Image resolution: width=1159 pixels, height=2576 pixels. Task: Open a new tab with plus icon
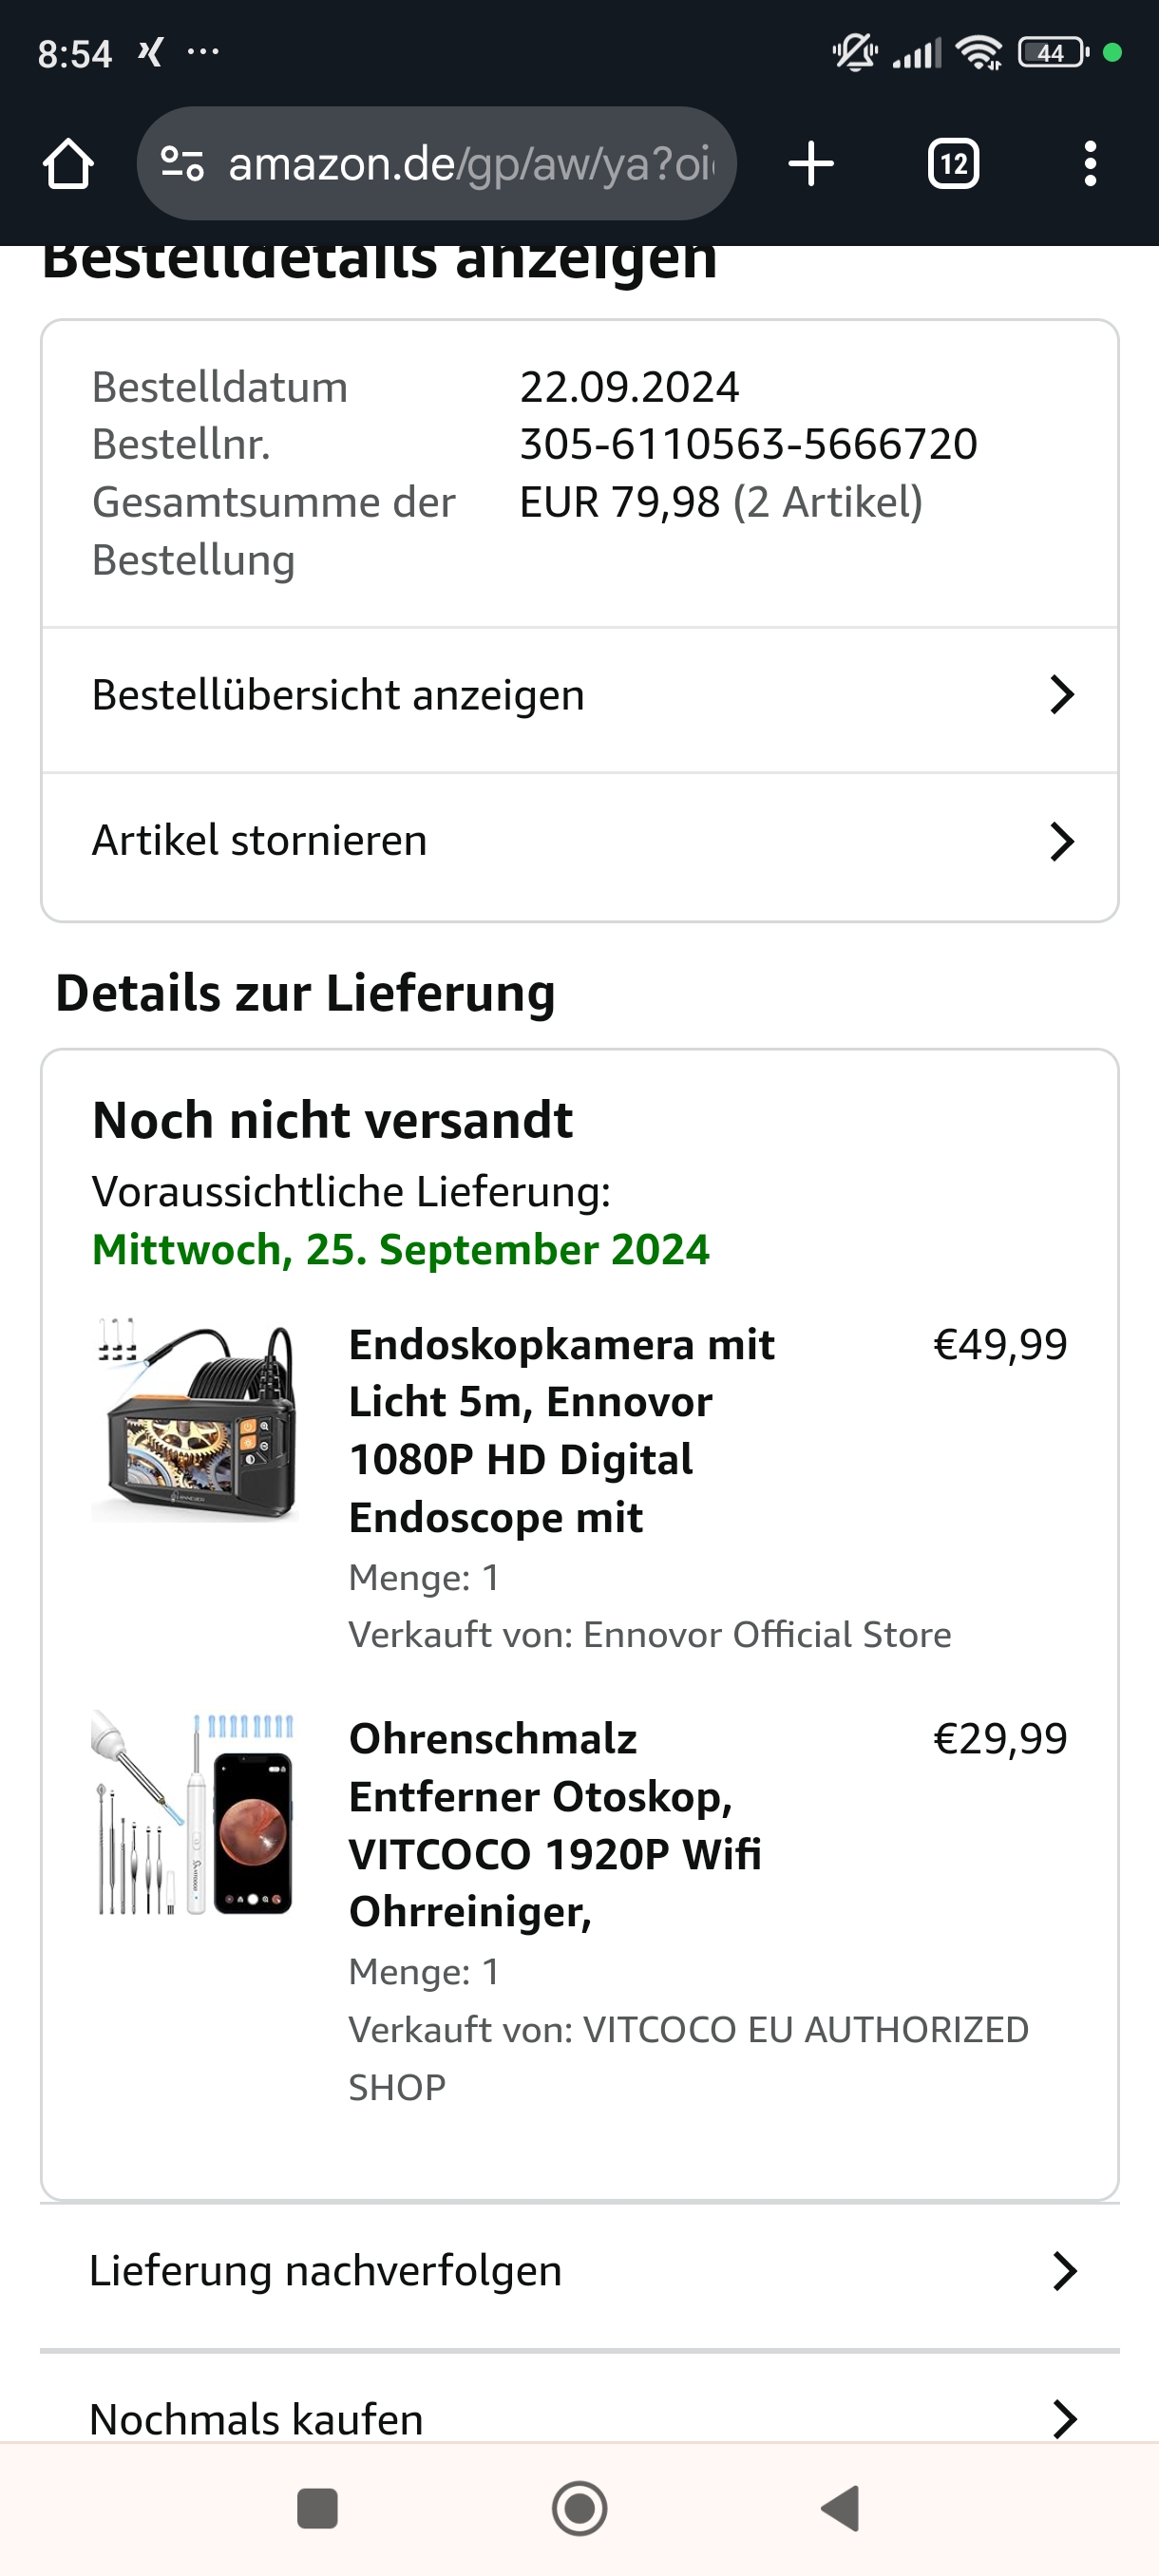(x=811, y=164)
